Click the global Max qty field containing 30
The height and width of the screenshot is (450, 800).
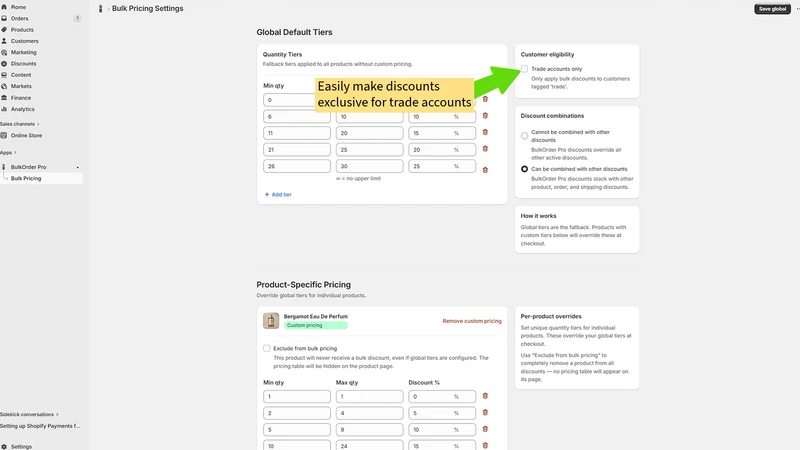click(x=369, y=166)
